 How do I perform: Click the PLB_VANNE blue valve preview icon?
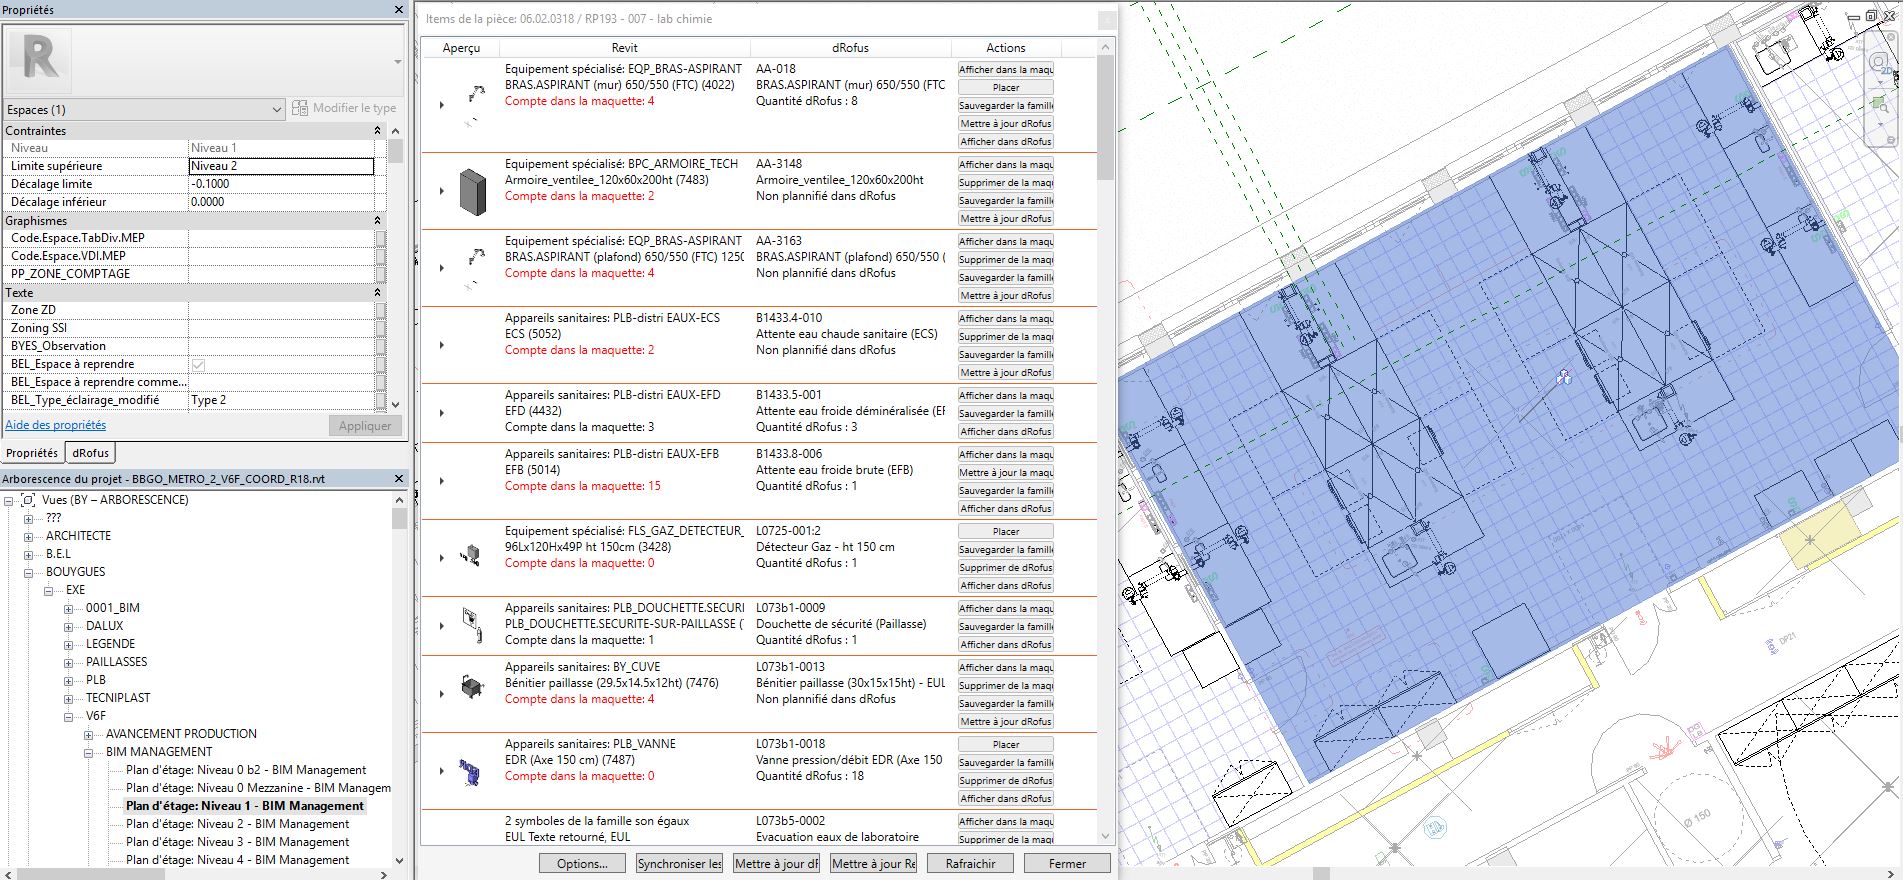[x=469, y=771]
